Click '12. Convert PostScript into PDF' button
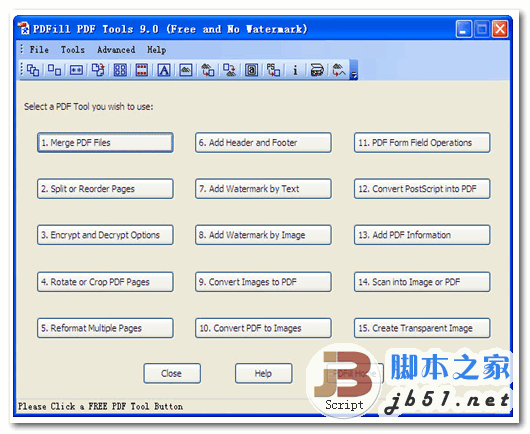530x434 pixels. (422, 189)
